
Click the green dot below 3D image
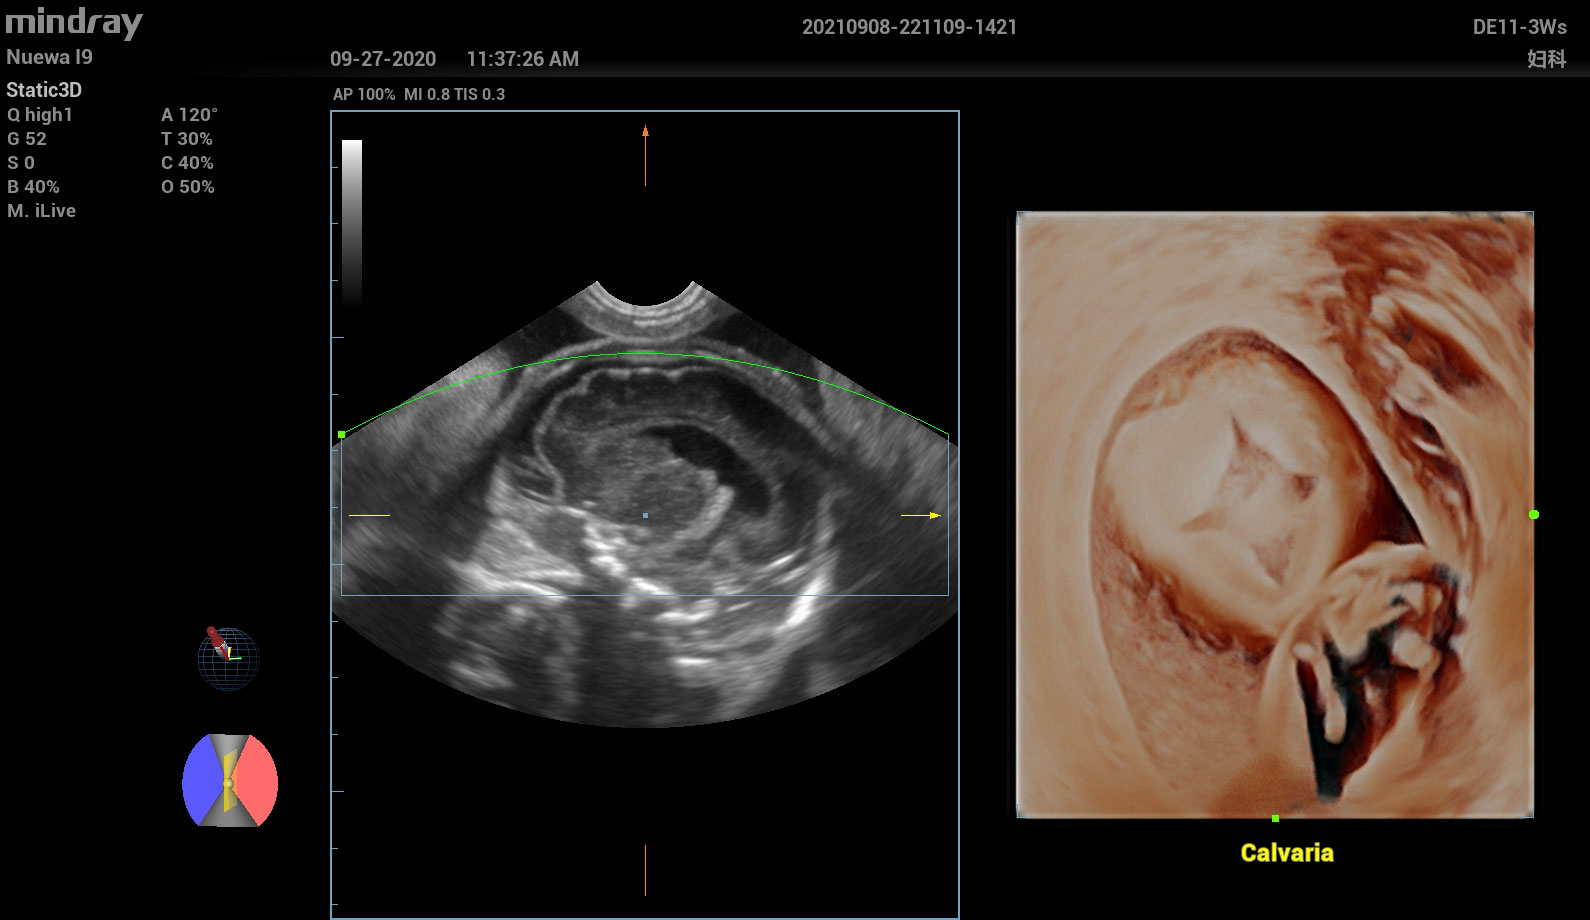point(1275,818)
